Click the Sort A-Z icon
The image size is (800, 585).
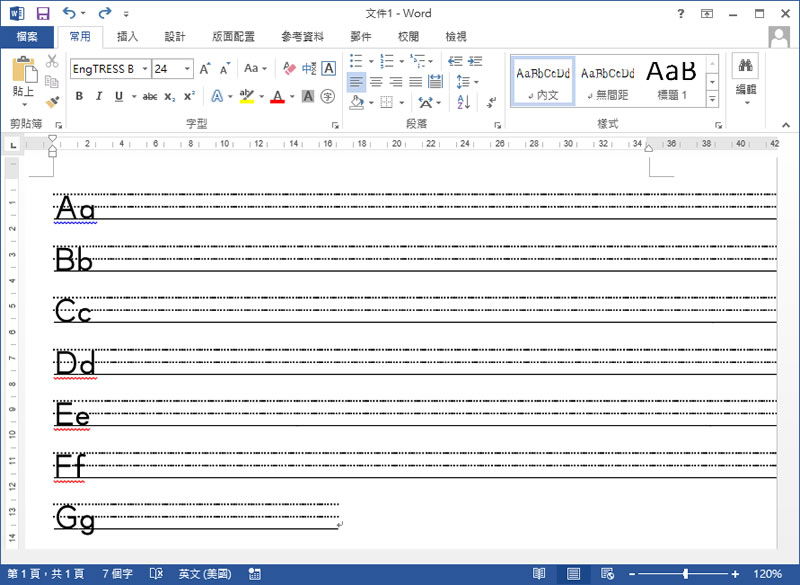point(463,102)
